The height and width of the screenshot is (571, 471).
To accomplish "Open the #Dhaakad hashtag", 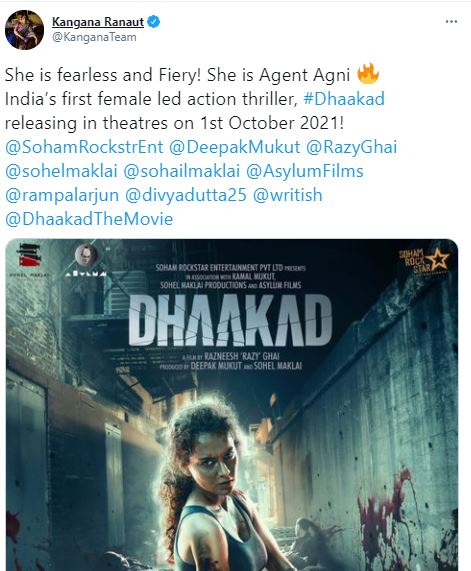I will click(344, 99).
